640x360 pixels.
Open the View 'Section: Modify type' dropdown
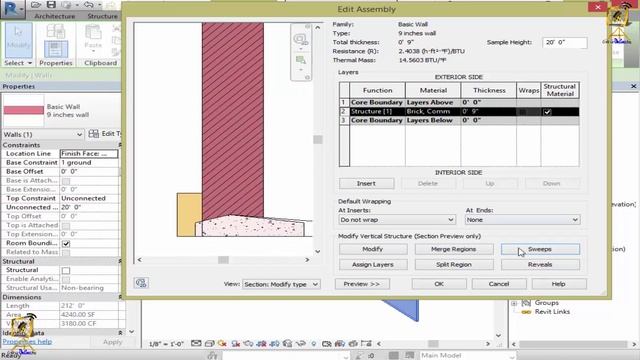(281, 284)
